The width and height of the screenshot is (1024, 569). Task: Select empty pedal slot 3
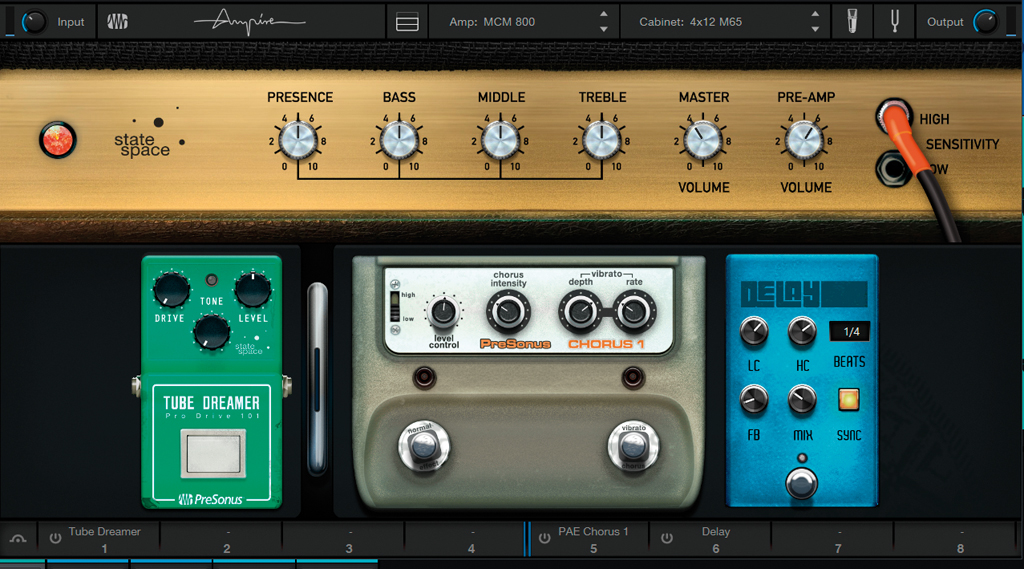tap(344, 539)
